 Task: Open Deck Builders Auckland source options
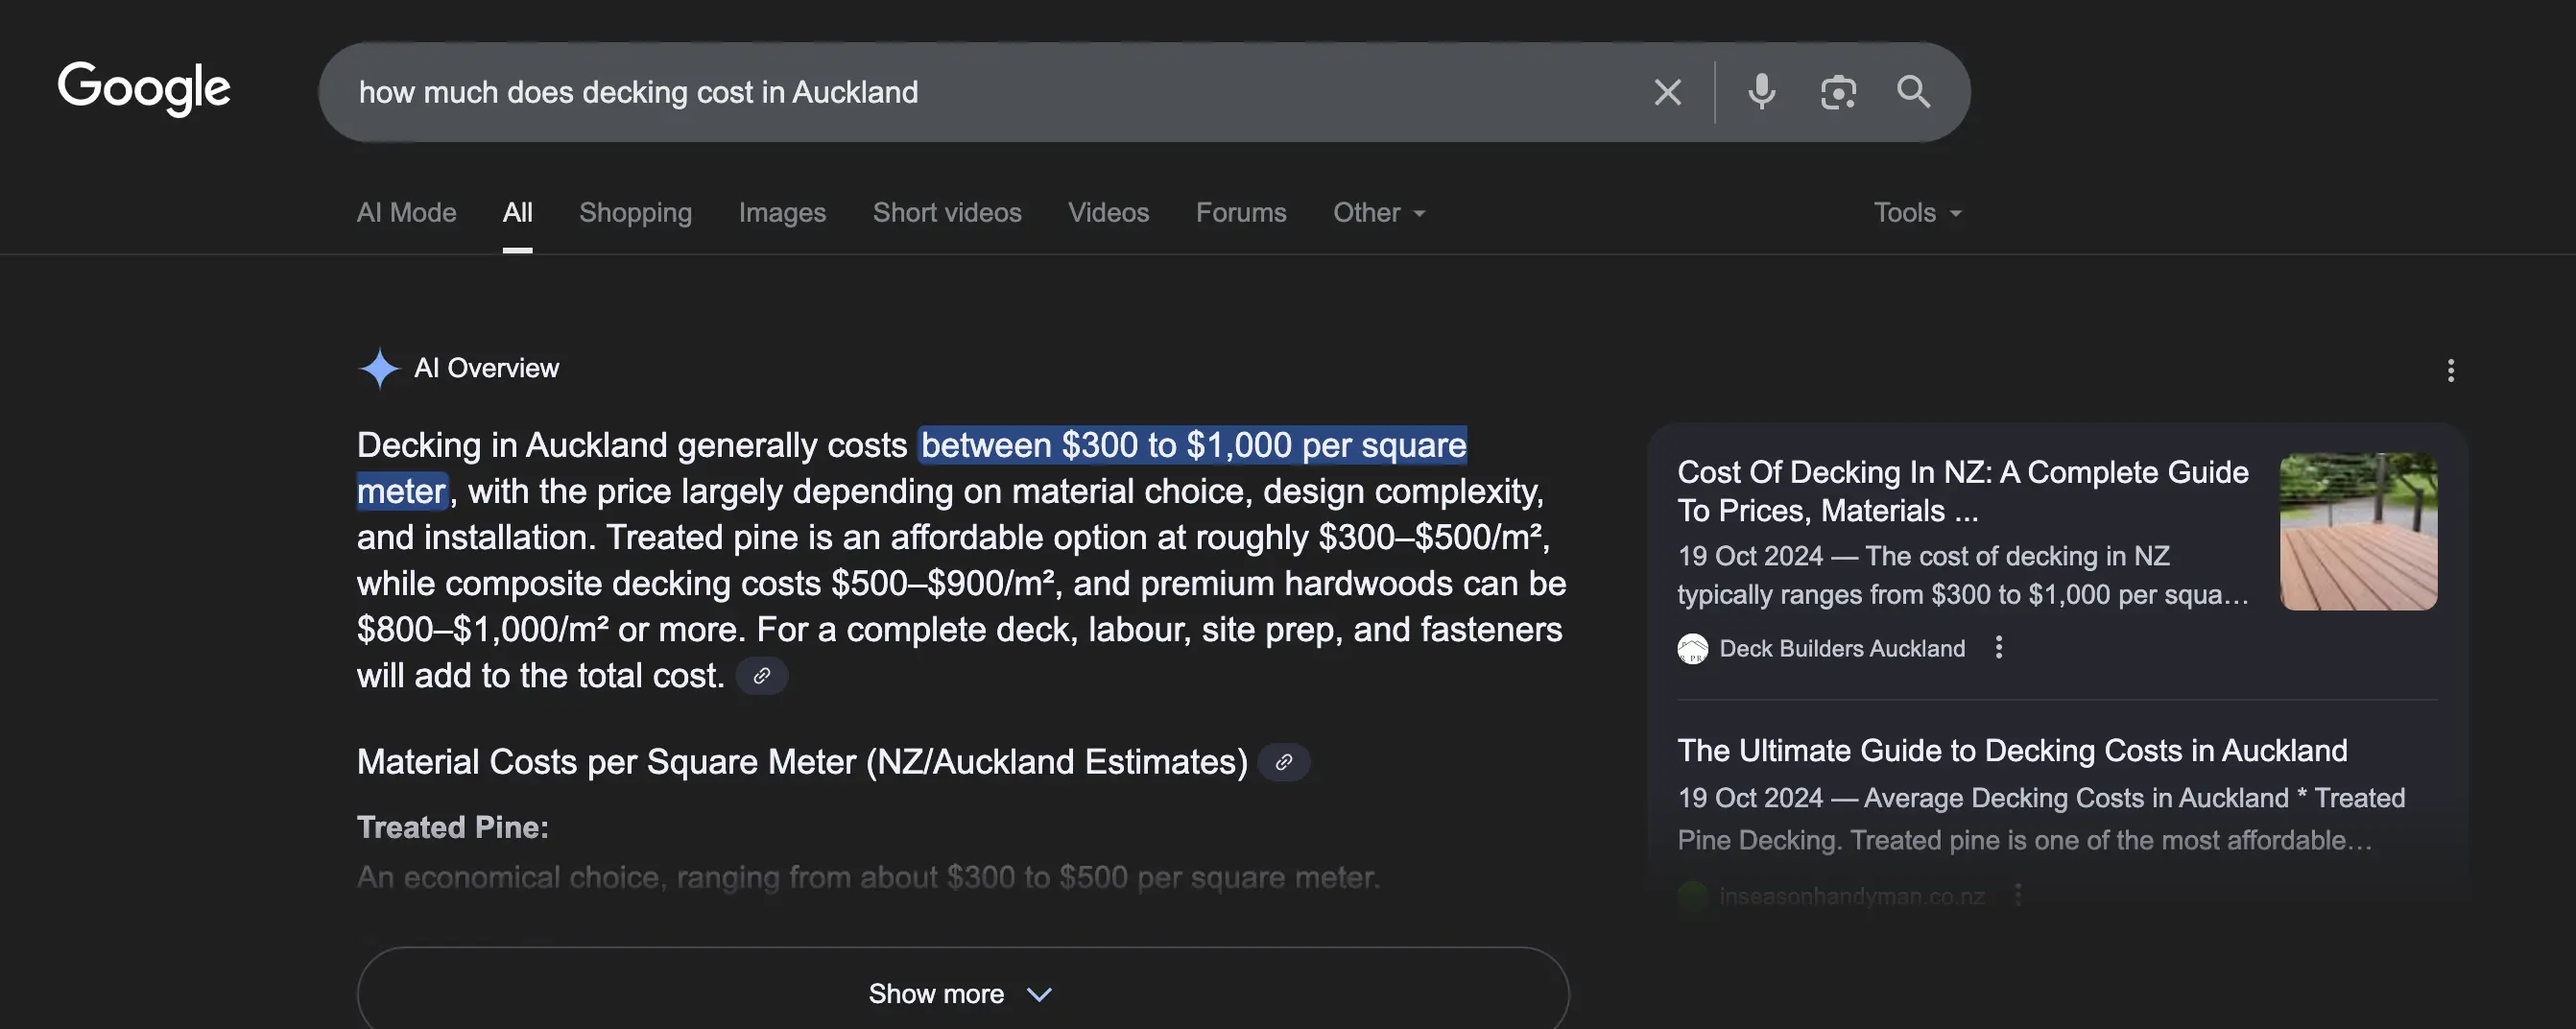click(1999, 648)
